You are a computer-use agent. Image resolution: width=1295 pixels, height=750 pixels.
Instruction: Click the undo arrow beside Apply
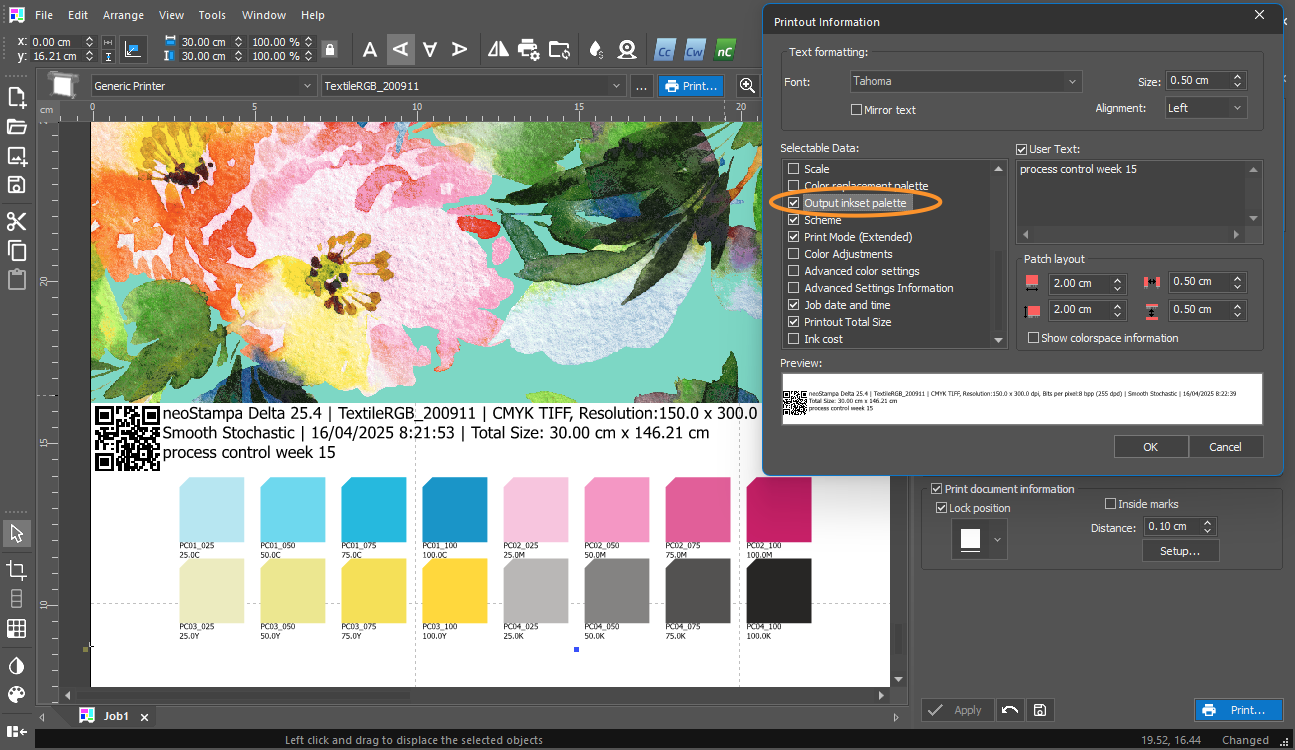[1009, 710]
